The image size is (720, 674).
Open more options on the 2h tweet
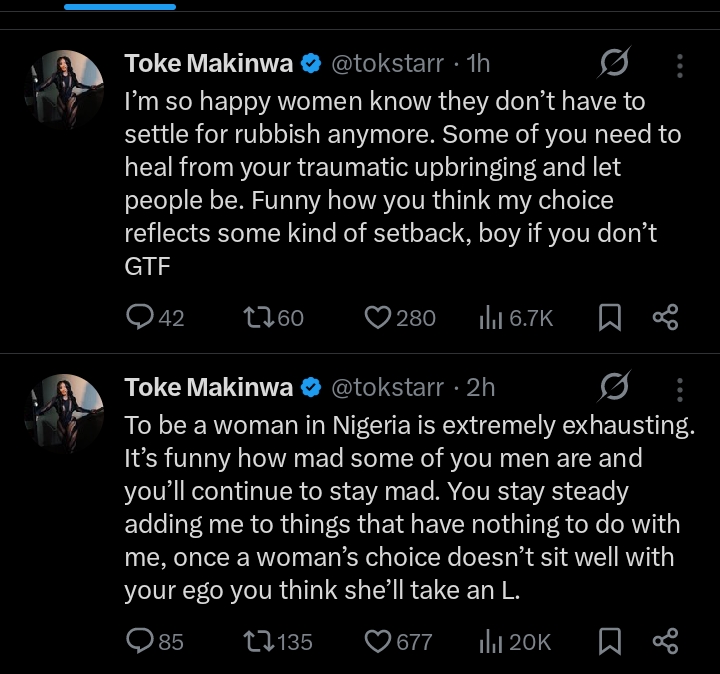[x=680, y=389]
